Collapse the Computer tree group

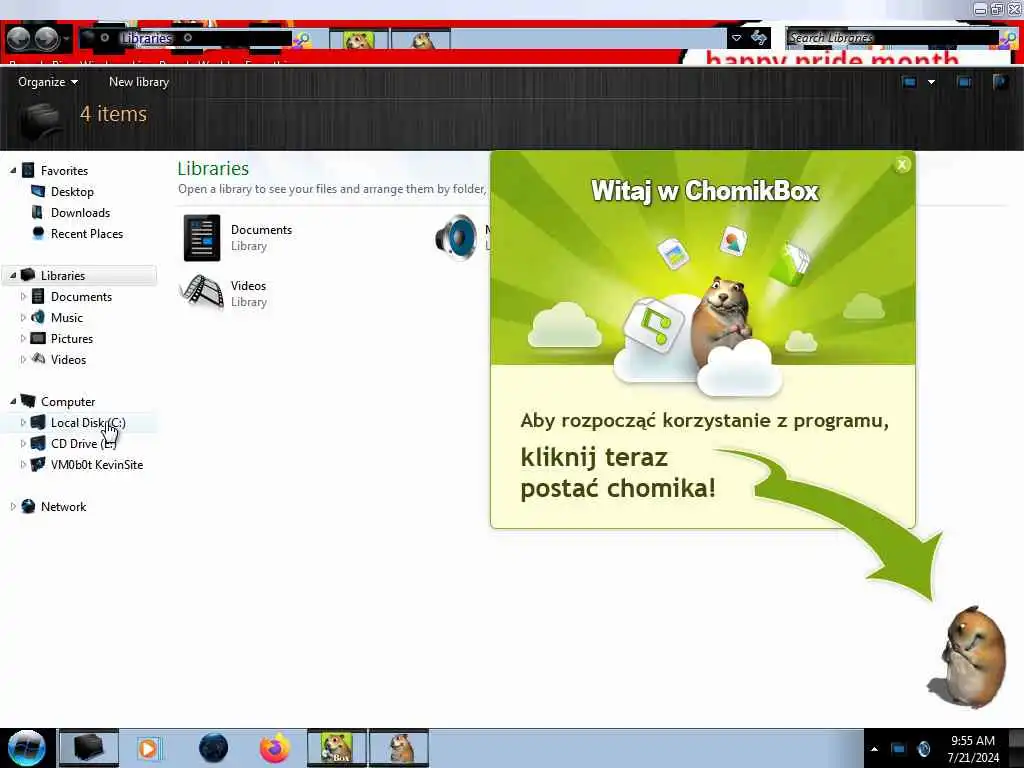click(13, 402)
